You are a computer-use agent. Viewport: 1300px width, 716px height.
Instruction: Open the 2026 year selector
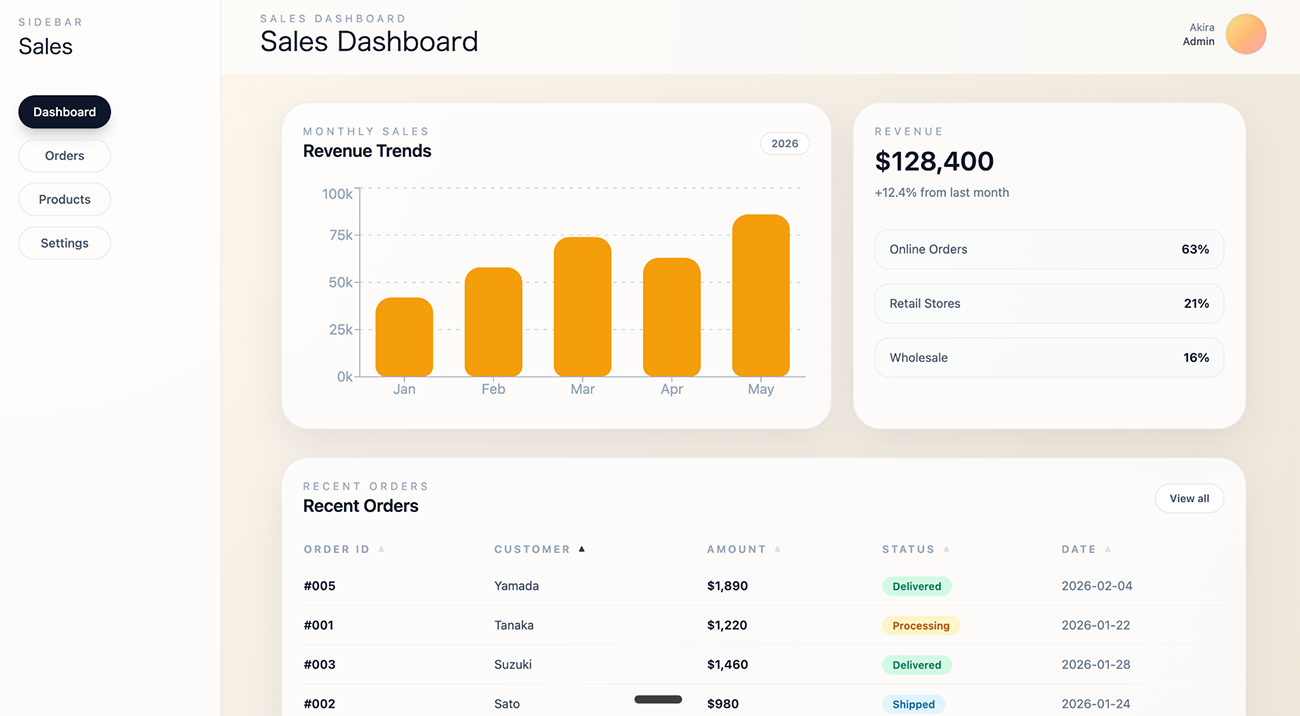785,144
